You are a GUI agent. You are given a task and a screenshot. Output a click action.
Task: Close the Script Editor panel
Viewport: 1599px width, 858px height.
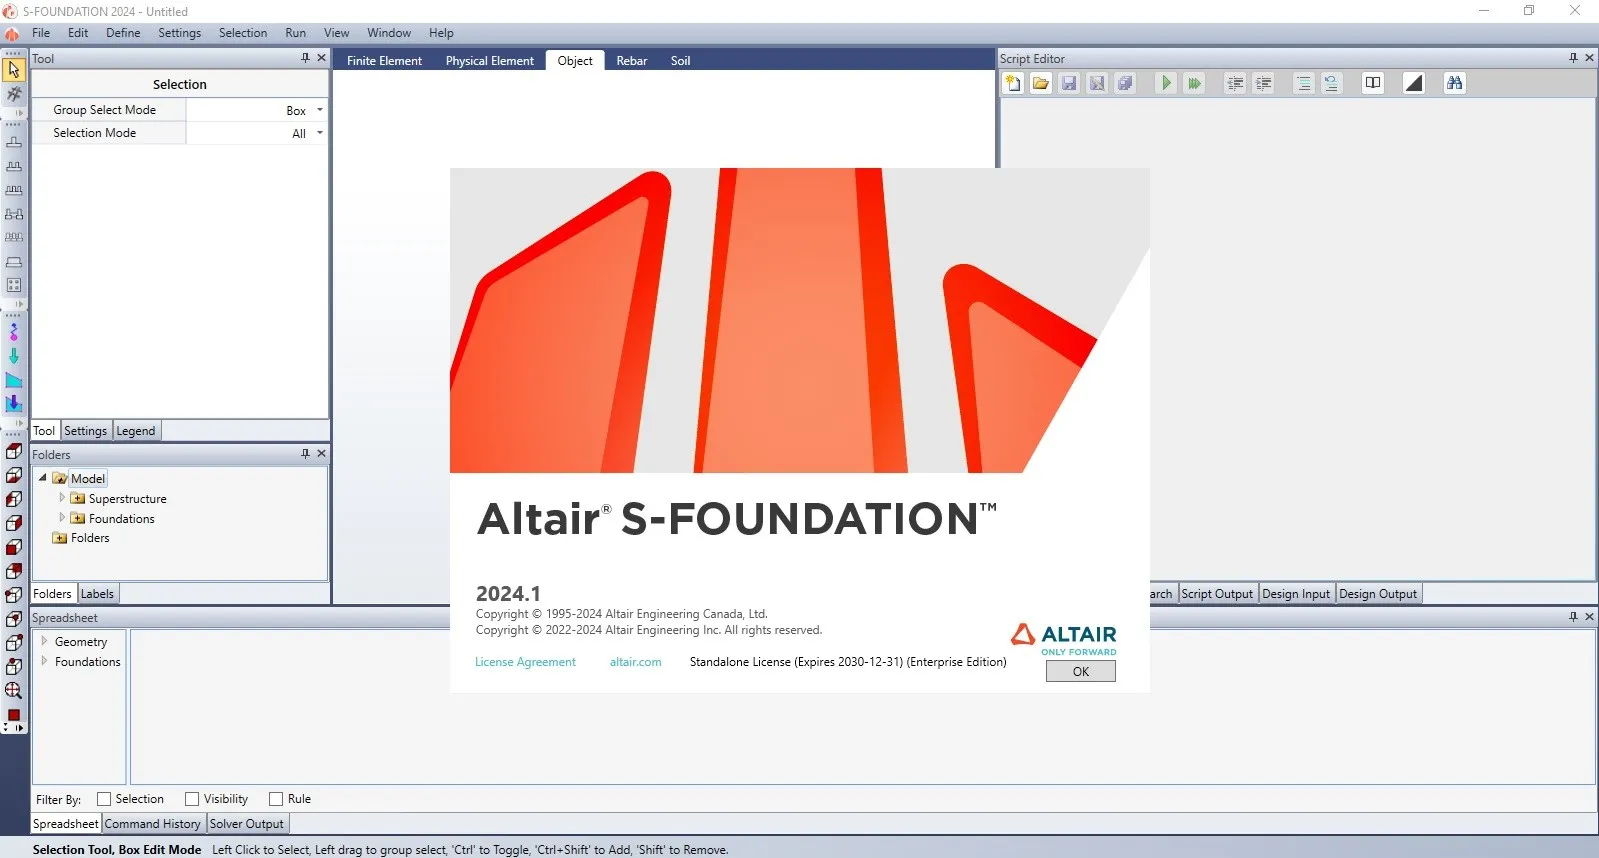click(1589, 58)
